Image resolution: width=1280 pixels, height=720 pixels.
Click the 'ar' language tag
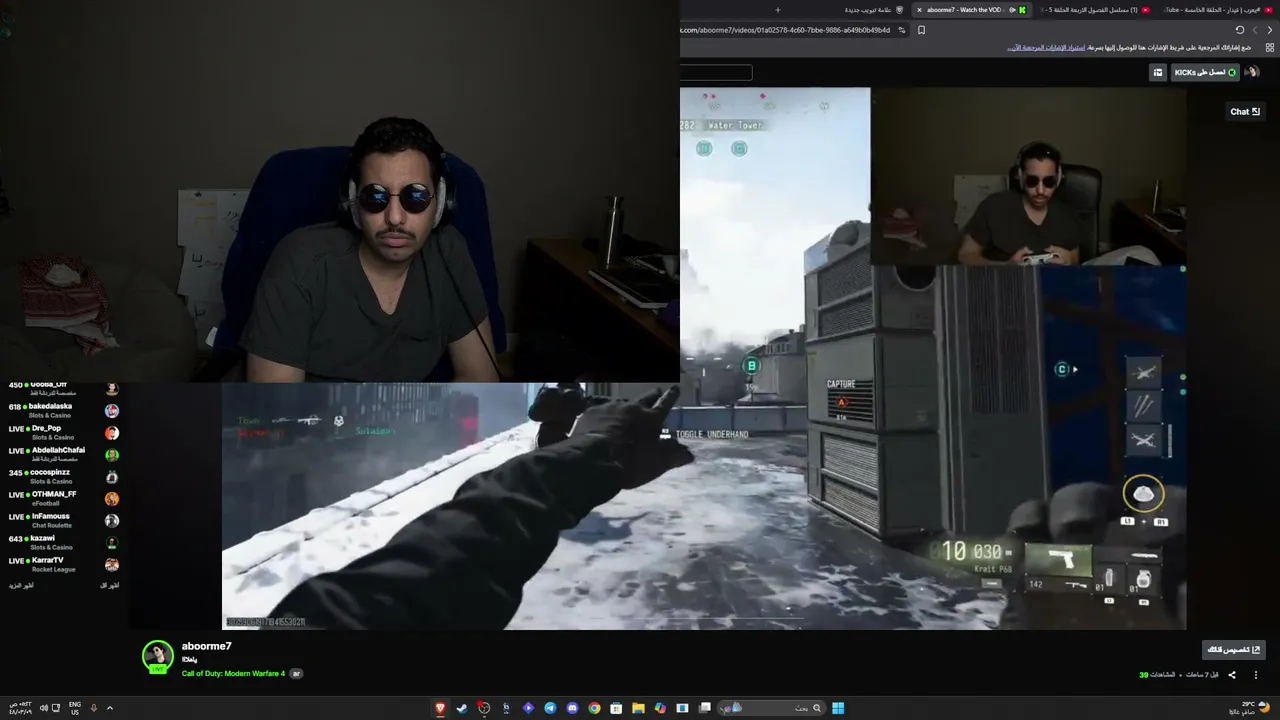(x=296, y=673)
